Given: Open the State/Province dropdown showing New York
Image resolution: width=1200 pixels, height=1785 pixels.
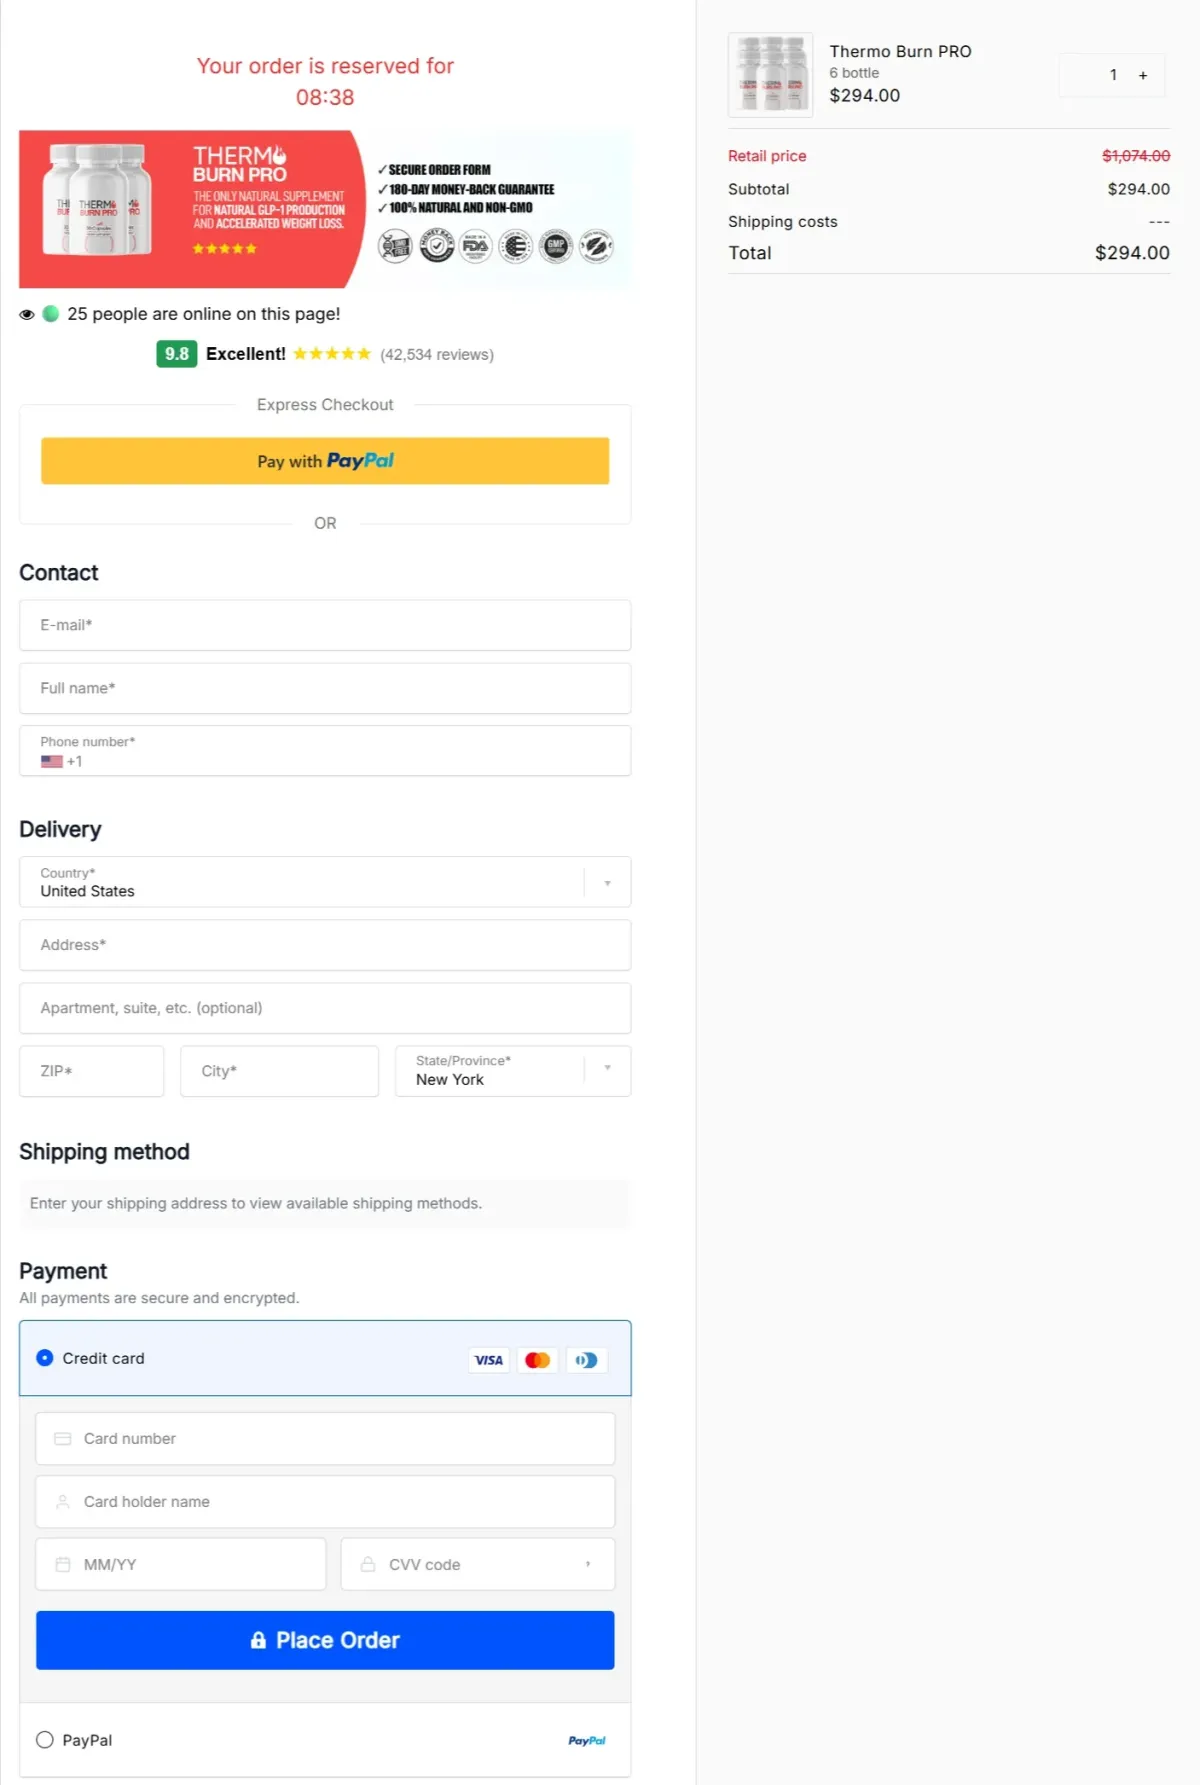Looking at the screenshot, I should pos(607,1070).
